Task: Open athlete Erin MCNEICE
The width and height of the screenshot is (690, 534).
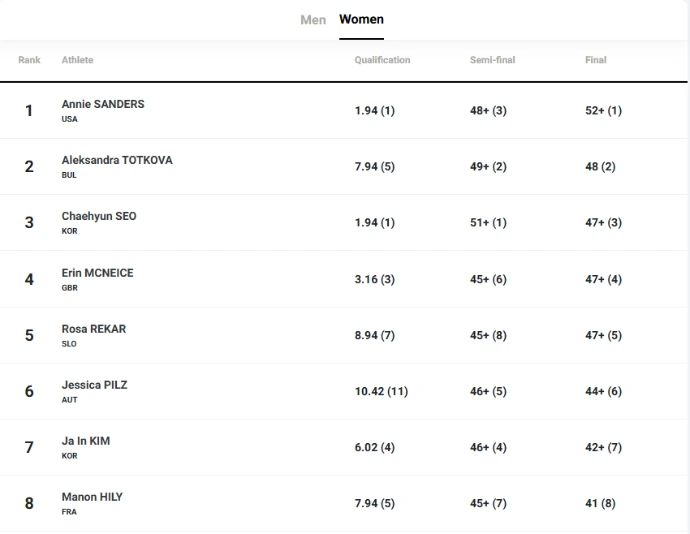Action: (97, 273)
